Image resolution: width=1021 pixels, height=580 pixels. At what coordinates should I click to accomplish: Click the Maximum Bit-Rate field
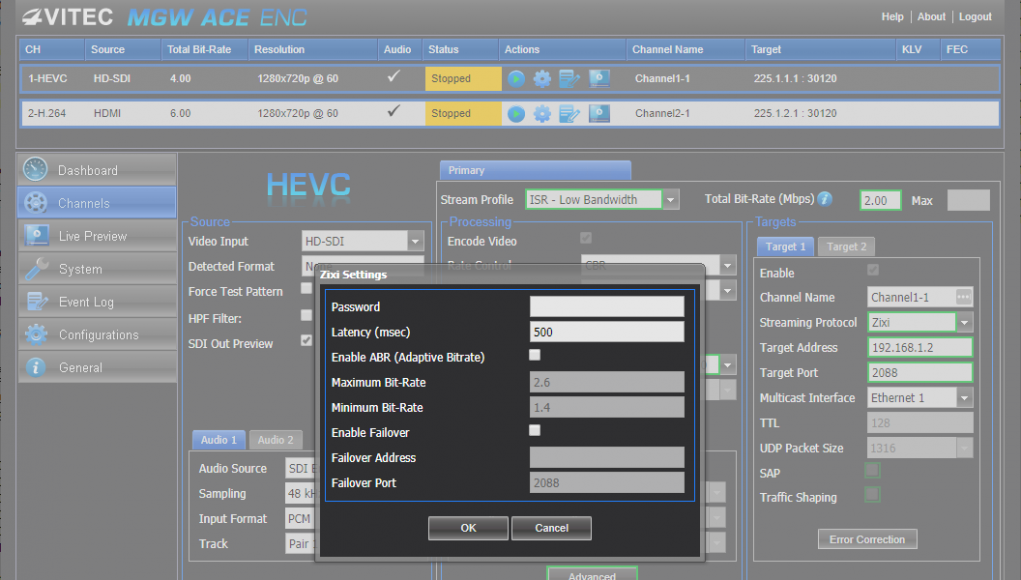pos(607,382)
